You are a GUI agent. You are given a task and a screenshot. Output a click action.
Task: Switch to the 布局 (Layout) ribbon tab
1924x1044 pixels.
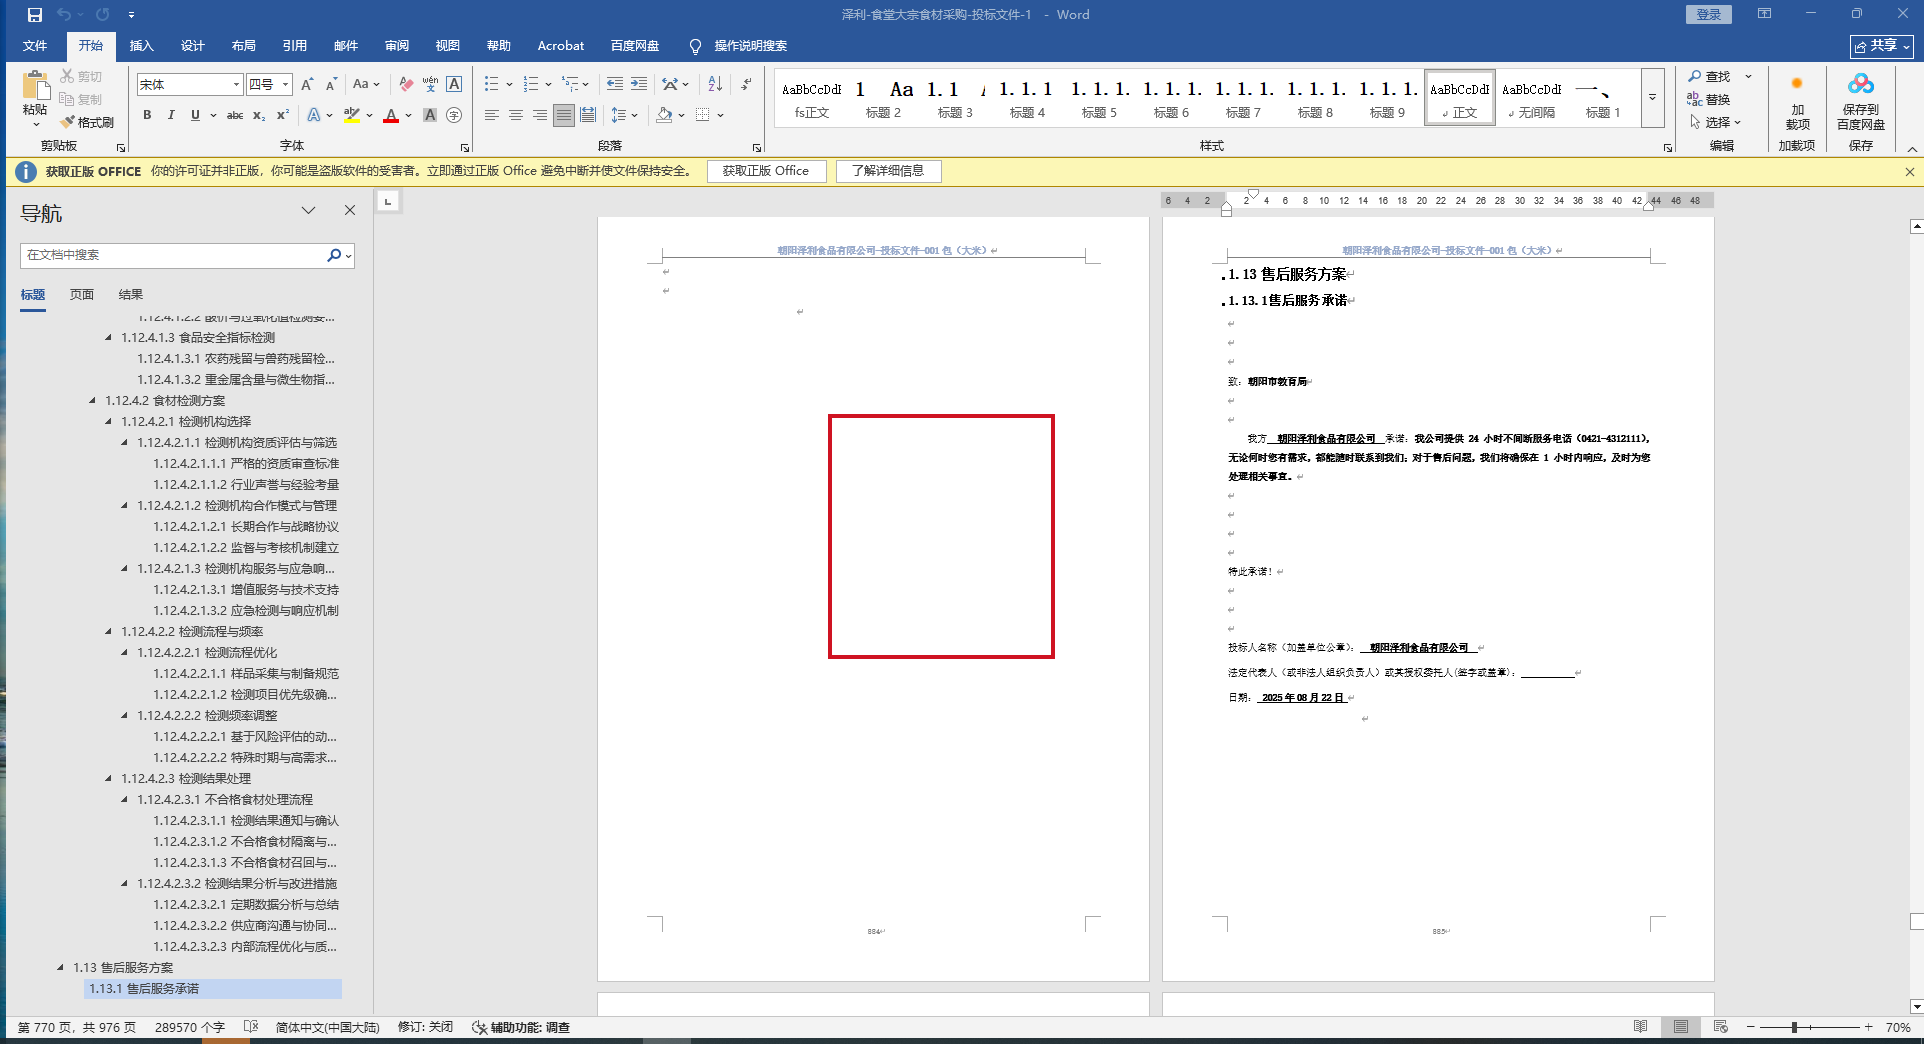click(x=244, y=46)
